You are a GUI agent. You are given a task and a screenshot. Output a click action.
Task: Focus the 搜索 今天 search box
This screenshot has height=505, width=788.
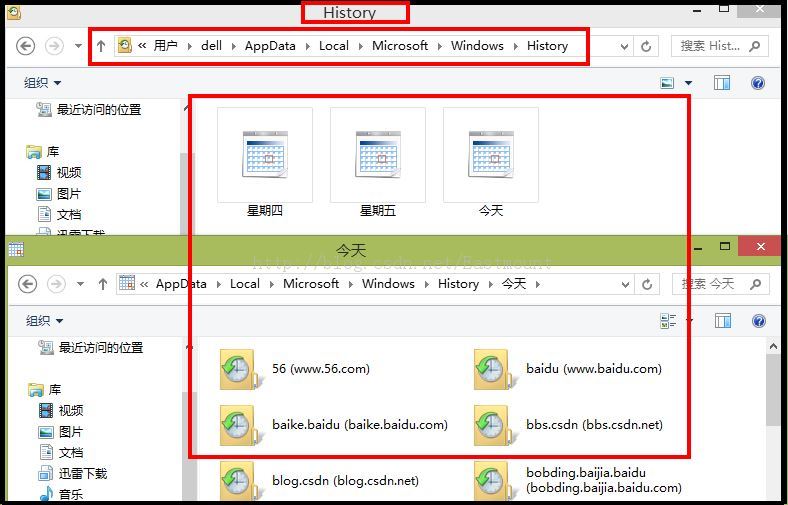click(721, 284)
